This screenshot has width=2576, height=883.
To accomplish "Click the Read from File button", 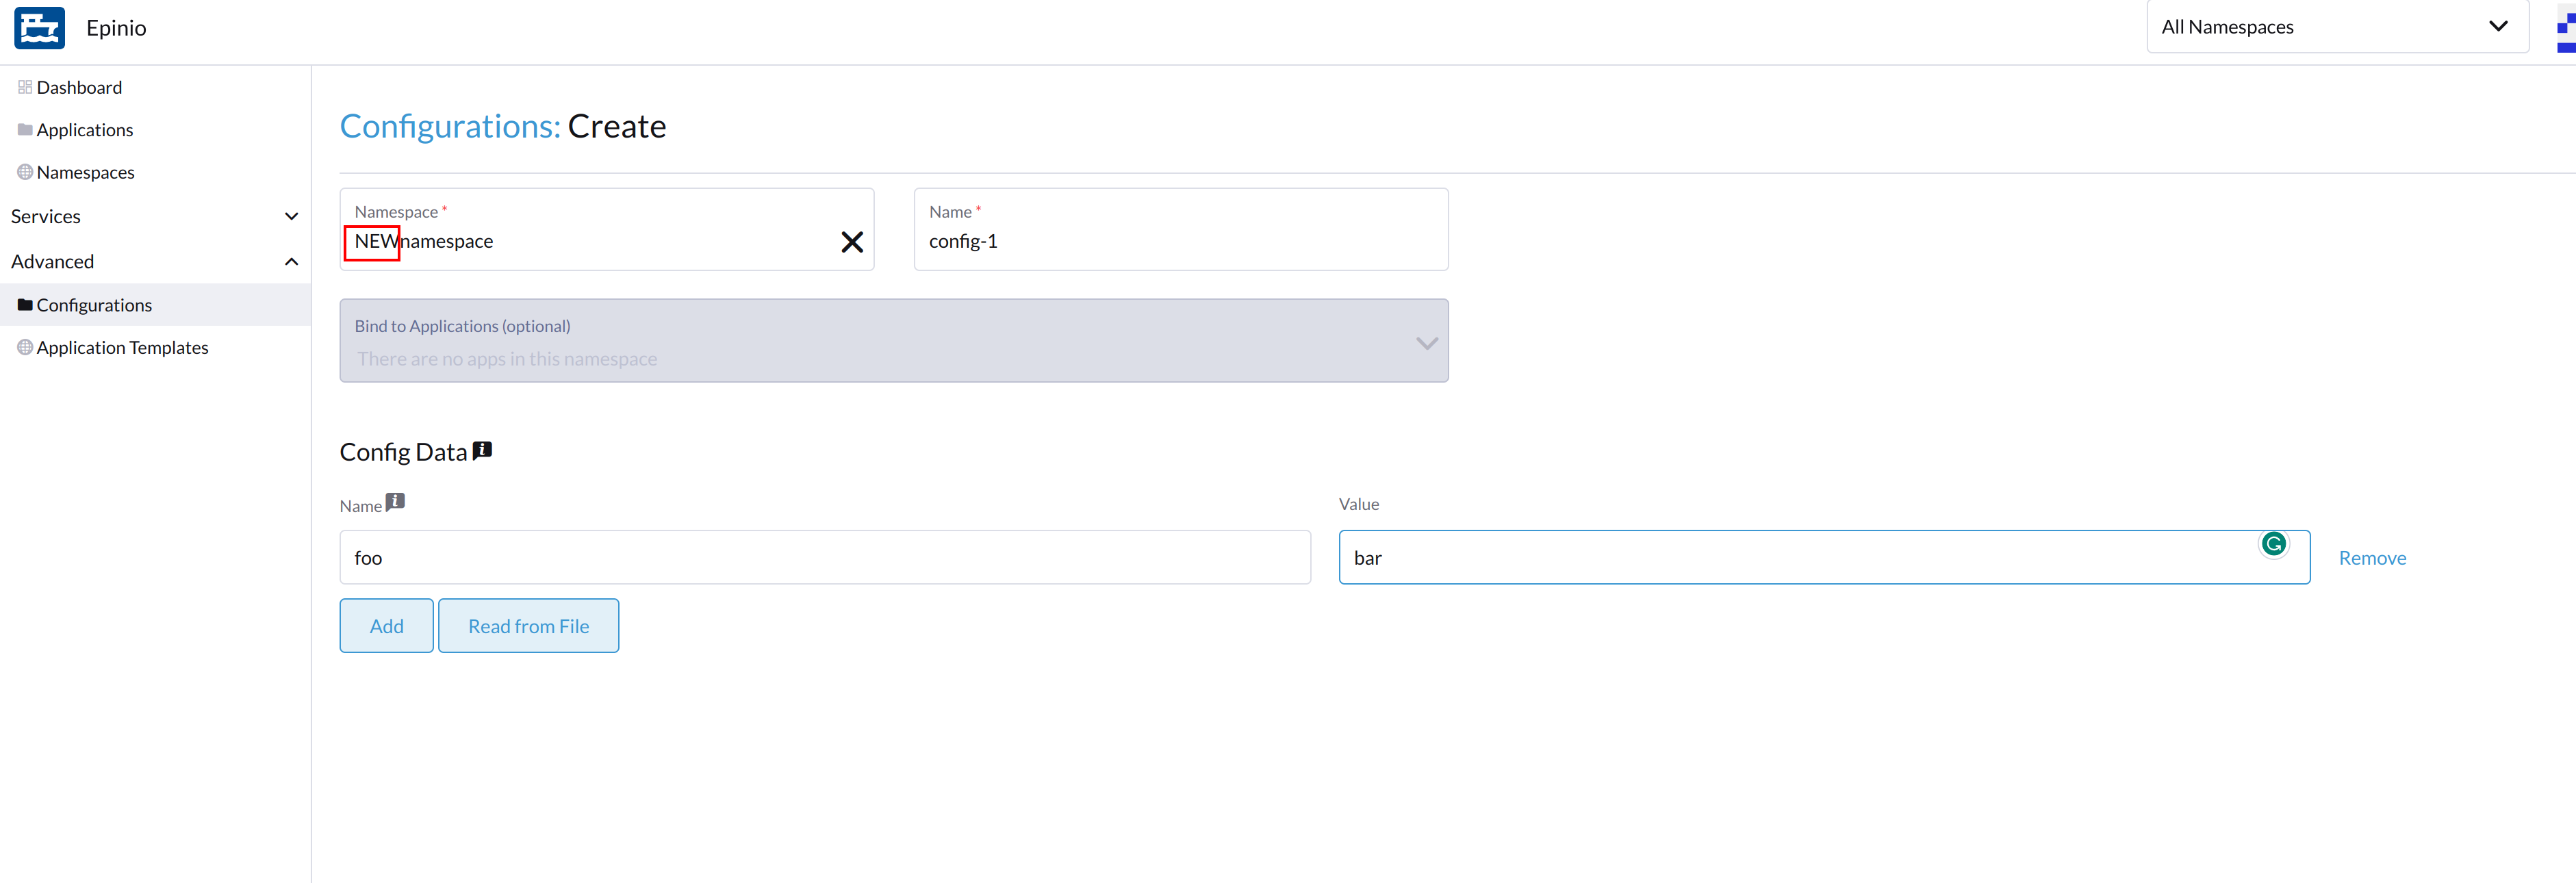I will pyautogui.click(x=528, y=625).
